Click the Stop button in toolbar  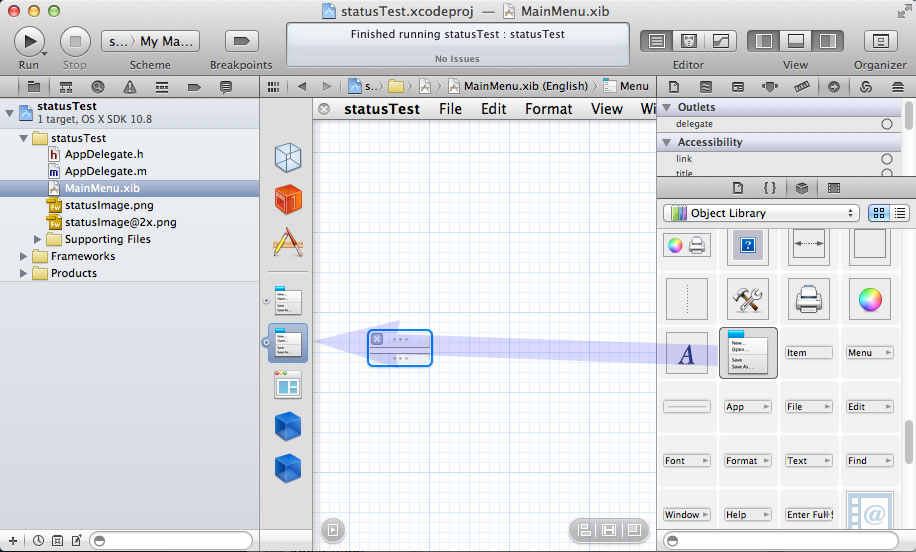pos(75,41)
